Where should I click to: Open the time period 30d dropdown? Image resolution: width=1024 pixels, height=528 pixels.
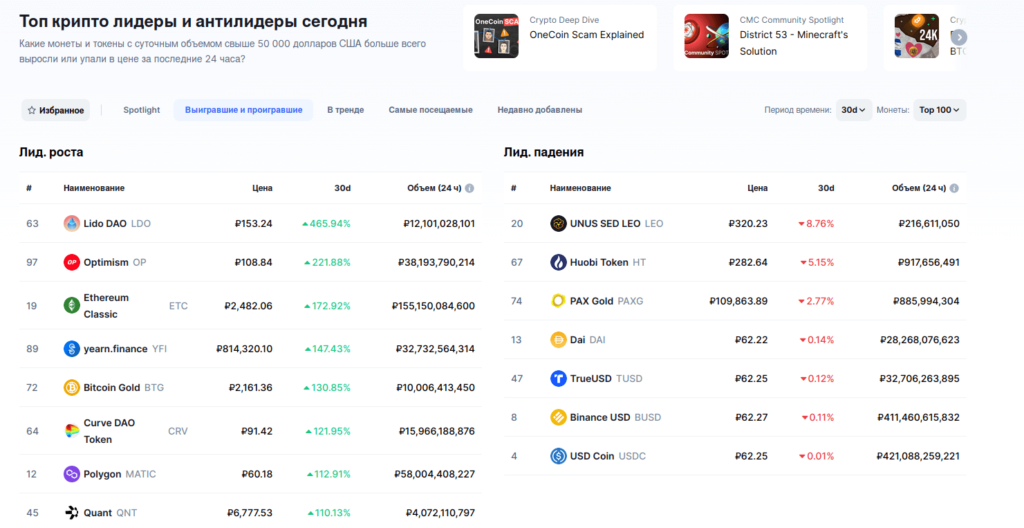tap(854, 110)
